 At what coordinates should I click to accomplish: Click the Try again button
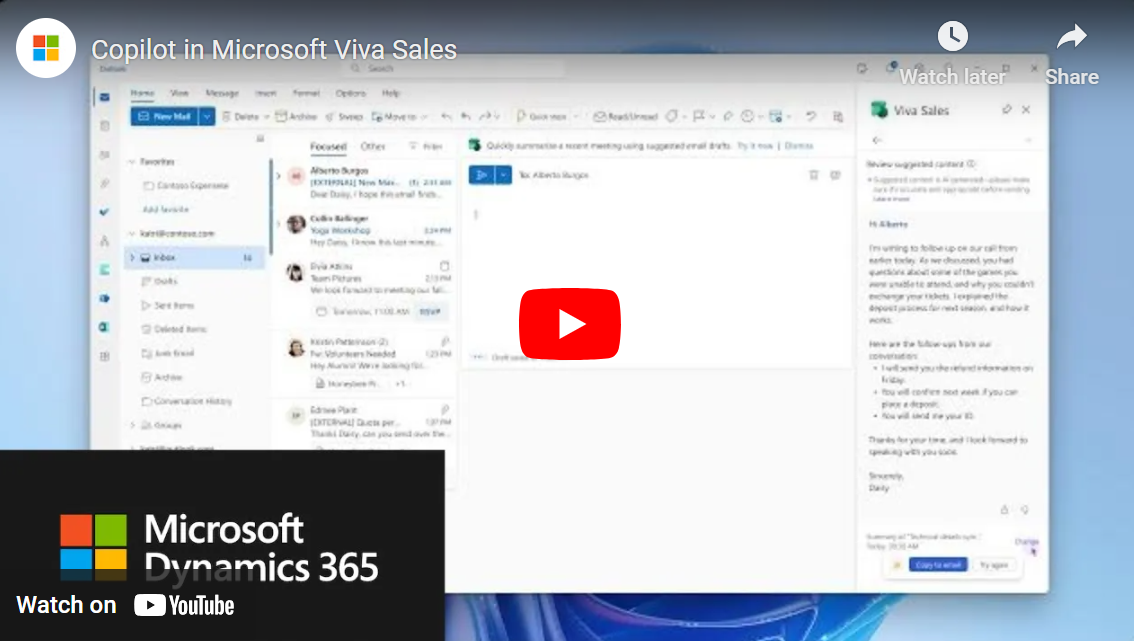click(994, 565)
